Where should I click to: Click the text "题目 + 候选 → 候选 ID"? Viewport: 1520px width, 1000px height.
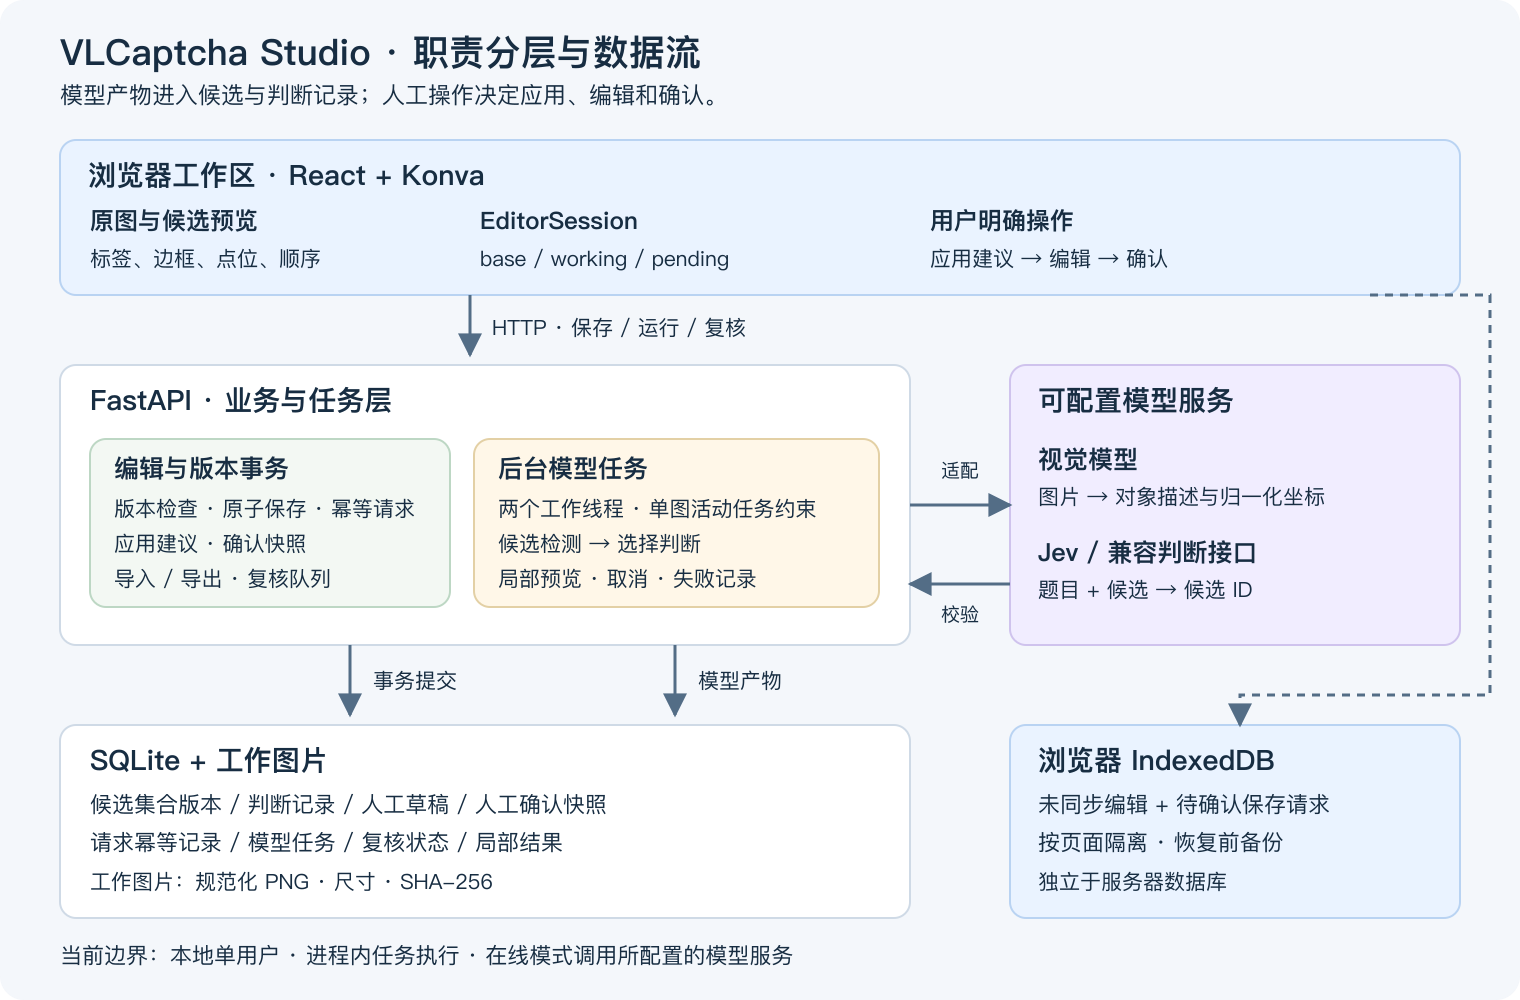tap(1145, 590)
